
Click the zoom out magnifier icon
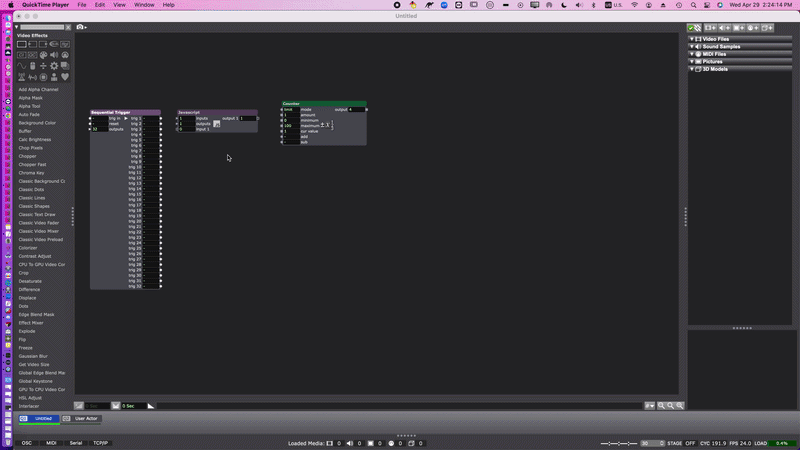[661, 405]
